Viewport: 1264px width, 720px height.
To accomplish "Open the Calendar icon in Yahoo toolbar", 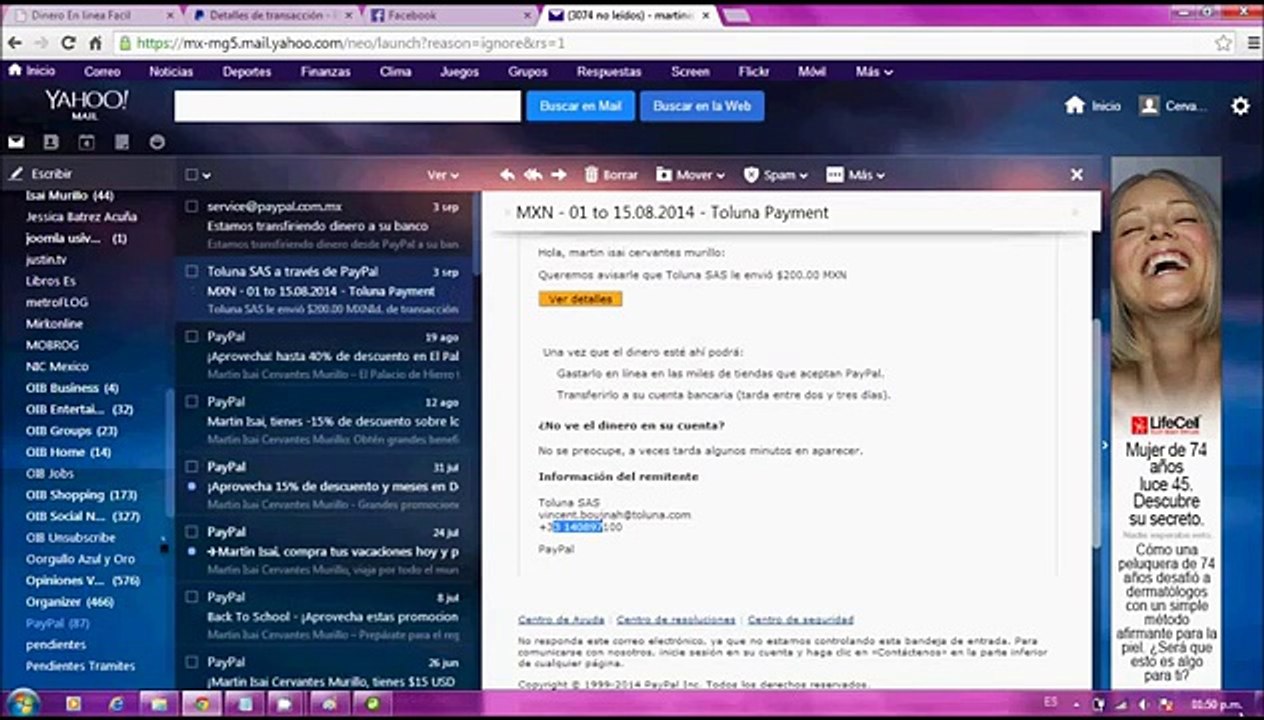I will (x=87, y=142).
